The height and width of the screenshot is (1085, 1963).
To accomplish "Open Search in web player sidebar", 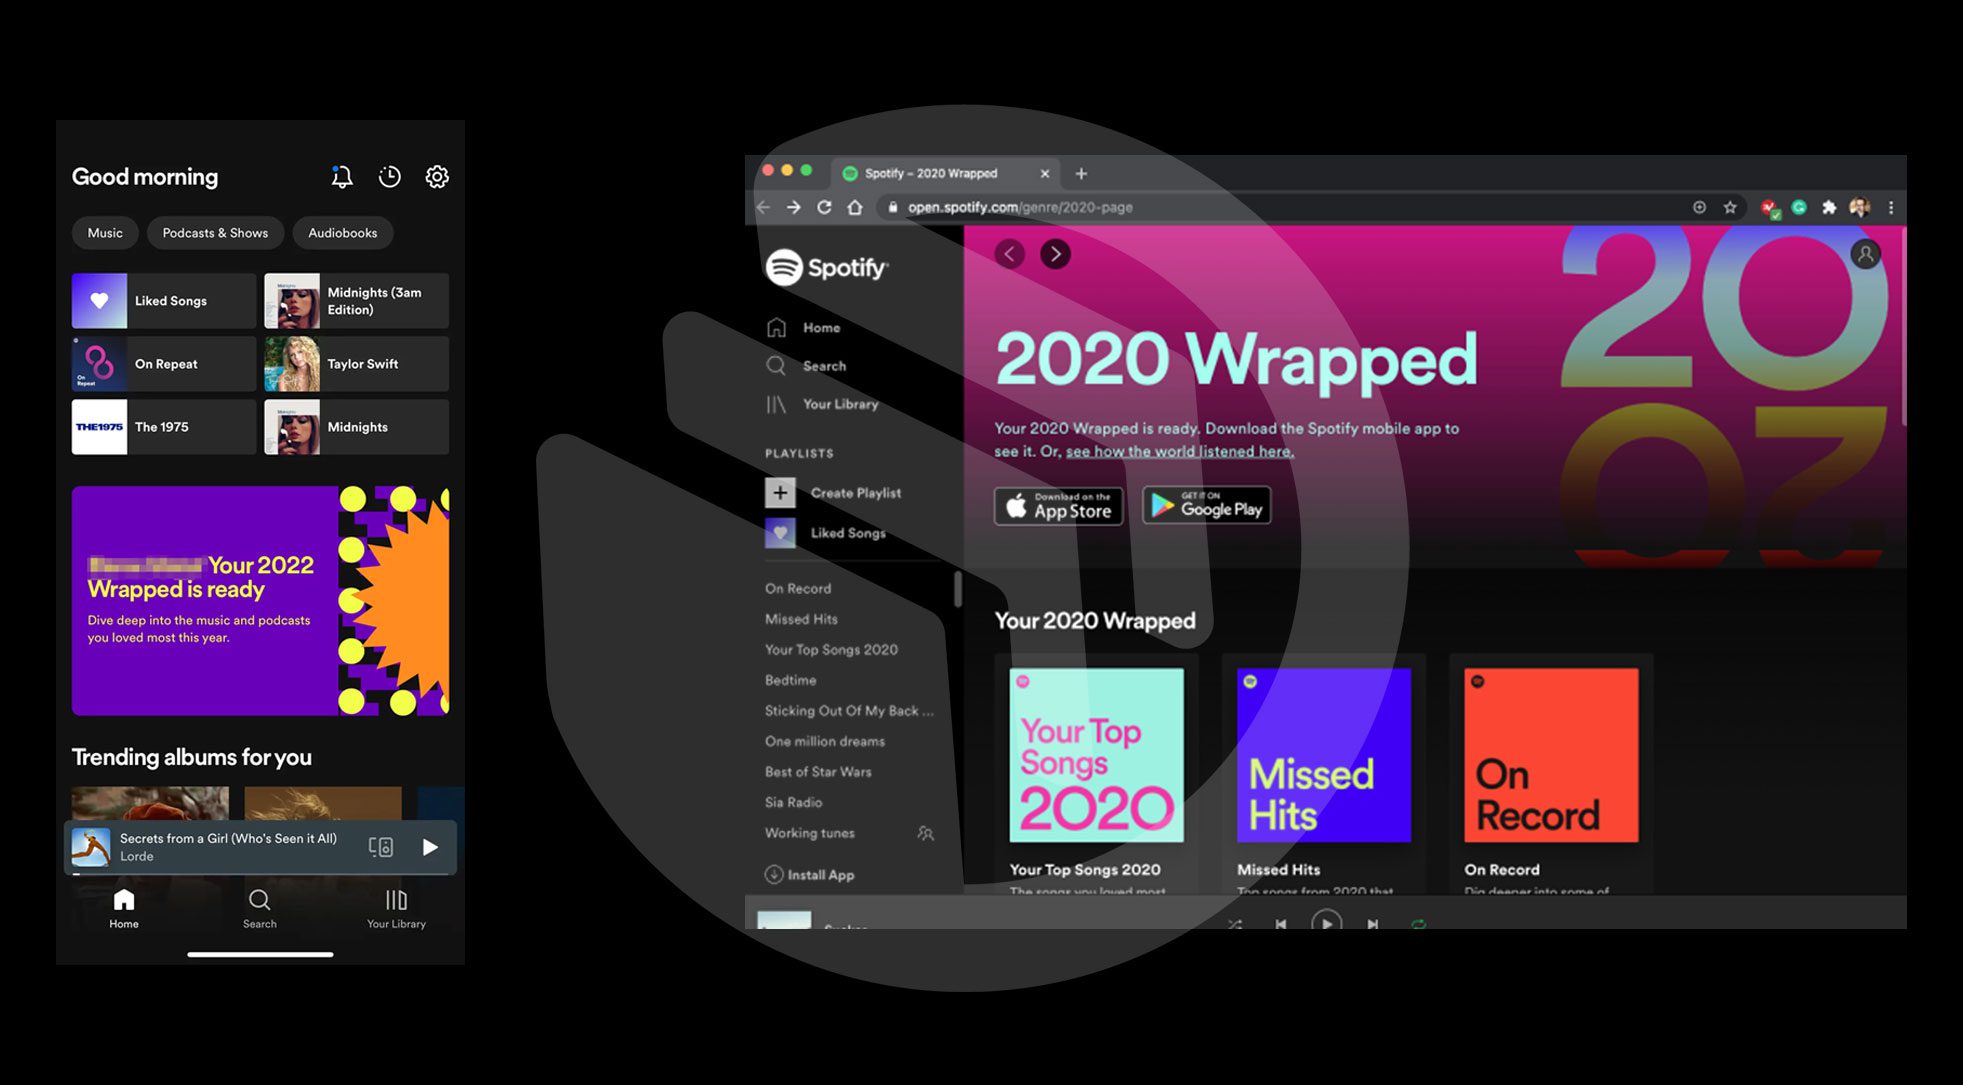I will pyautogui.click(x=806, y=366).
